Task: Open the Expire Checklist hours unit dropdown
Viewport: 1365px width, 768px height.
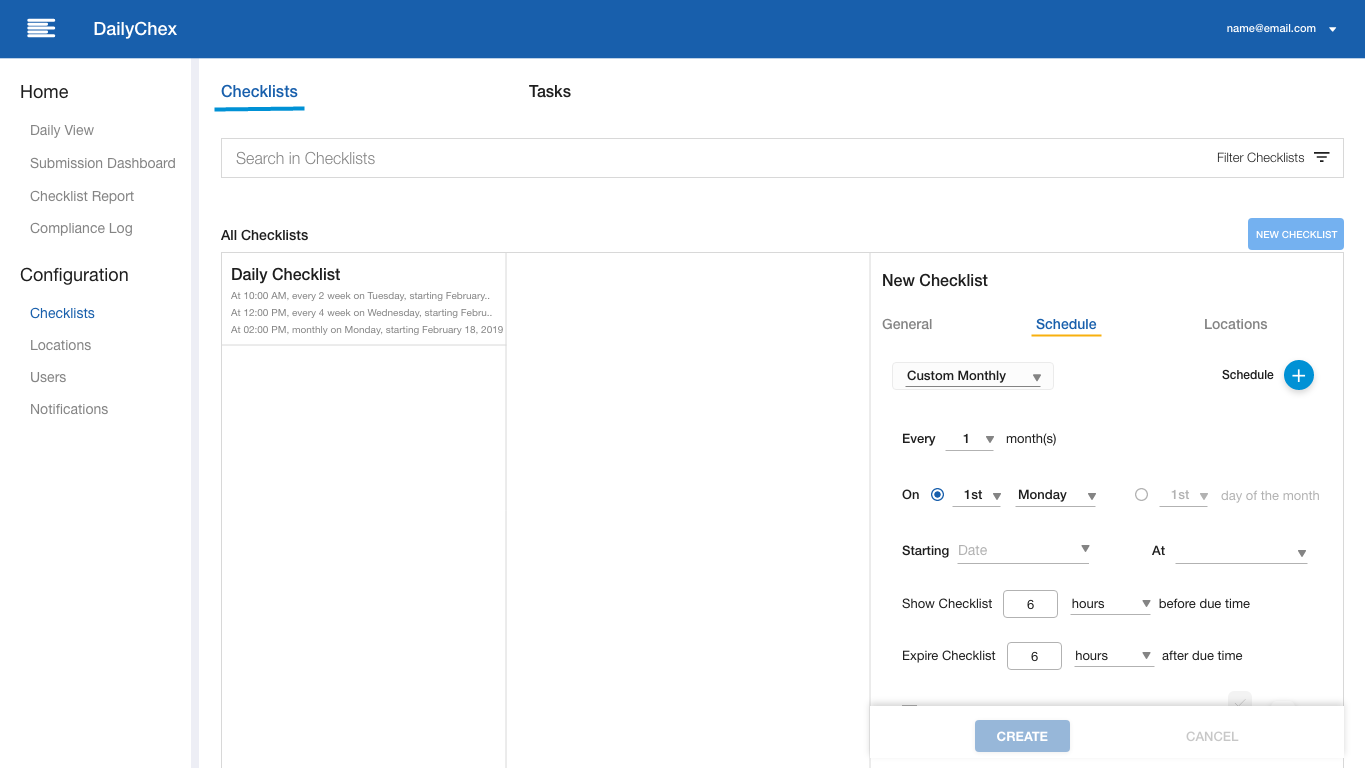Action: pos(1114,656)
